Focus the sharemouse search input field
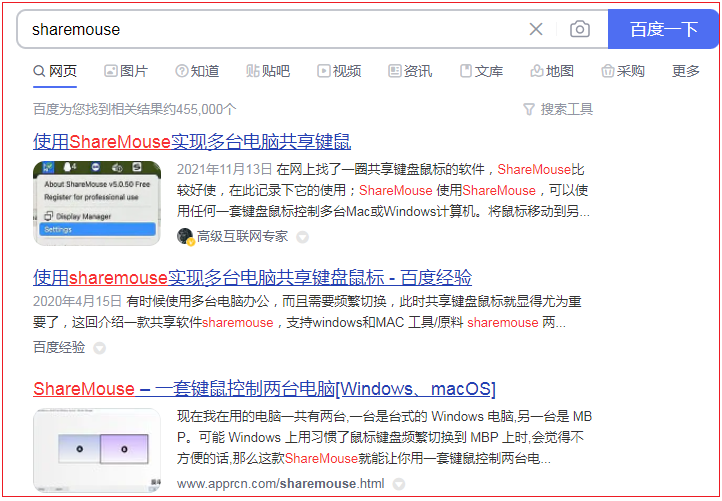The height and width of the screenshot is (501, 722). 276,29
